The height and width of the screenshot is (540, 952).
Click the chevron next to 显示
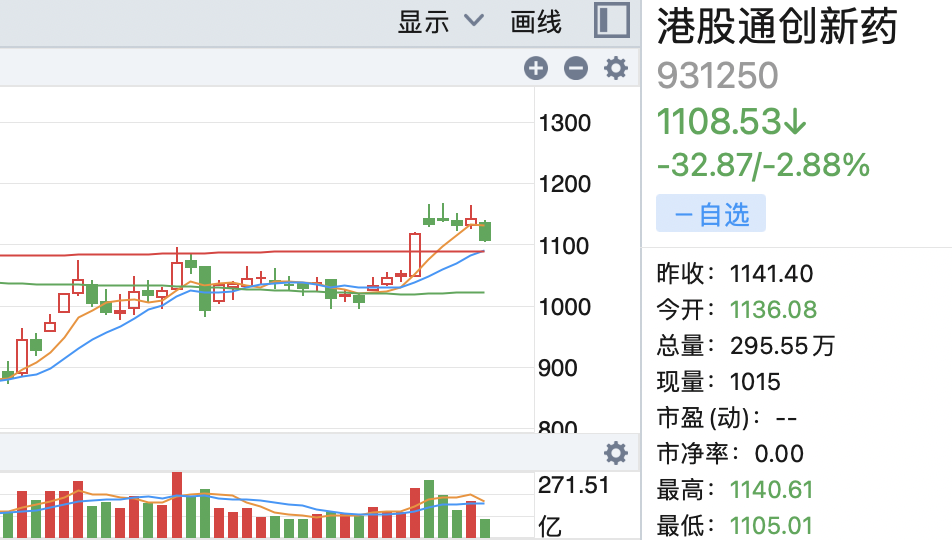click(474, 21)
